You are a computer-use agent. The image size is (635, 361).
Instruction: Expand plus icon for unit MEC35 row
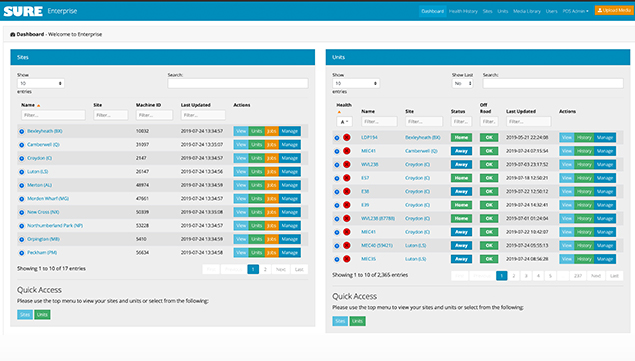(x=337, y=259)
